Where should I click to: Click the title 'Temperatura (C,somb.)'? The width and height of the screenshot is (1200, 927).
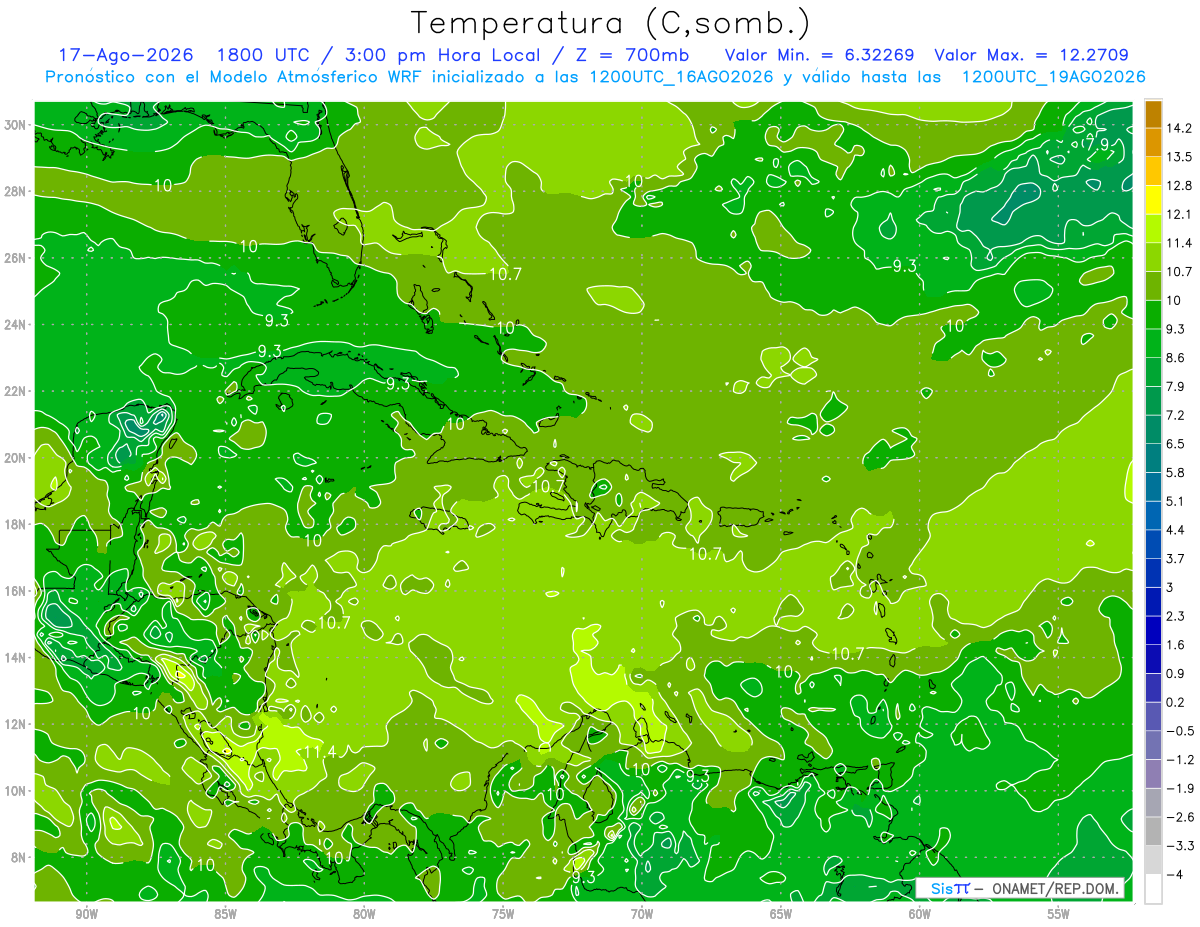coord(611,23)
